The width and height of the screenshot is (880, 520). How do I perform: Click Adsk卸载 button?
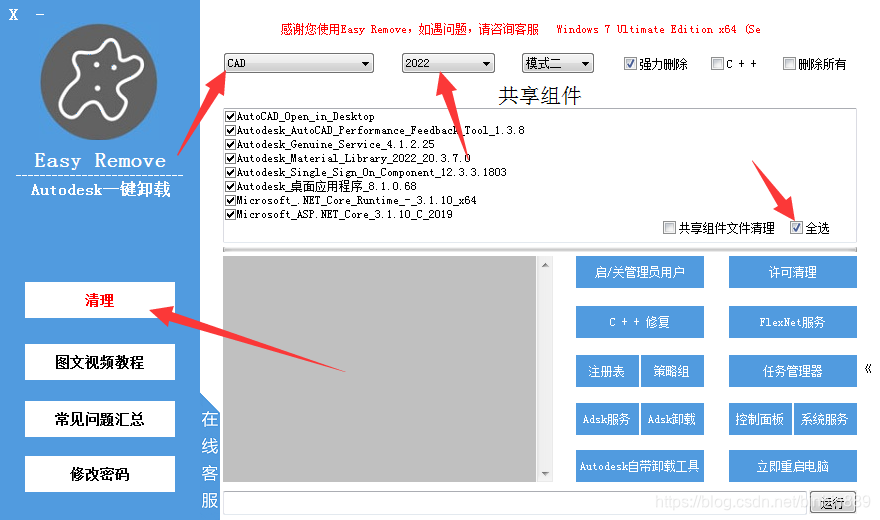coord(672,419)
